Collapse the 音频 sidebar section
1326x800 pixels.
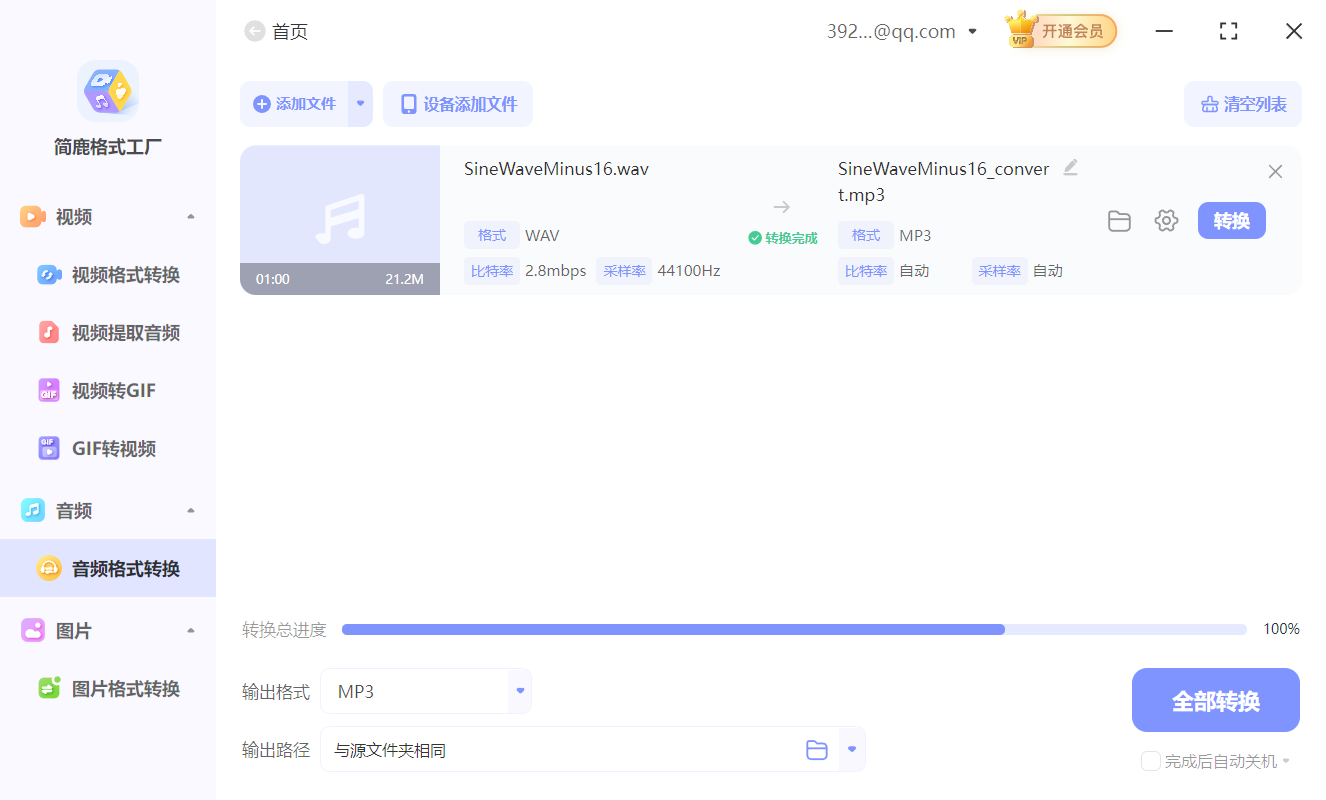[x=190, y=510]
